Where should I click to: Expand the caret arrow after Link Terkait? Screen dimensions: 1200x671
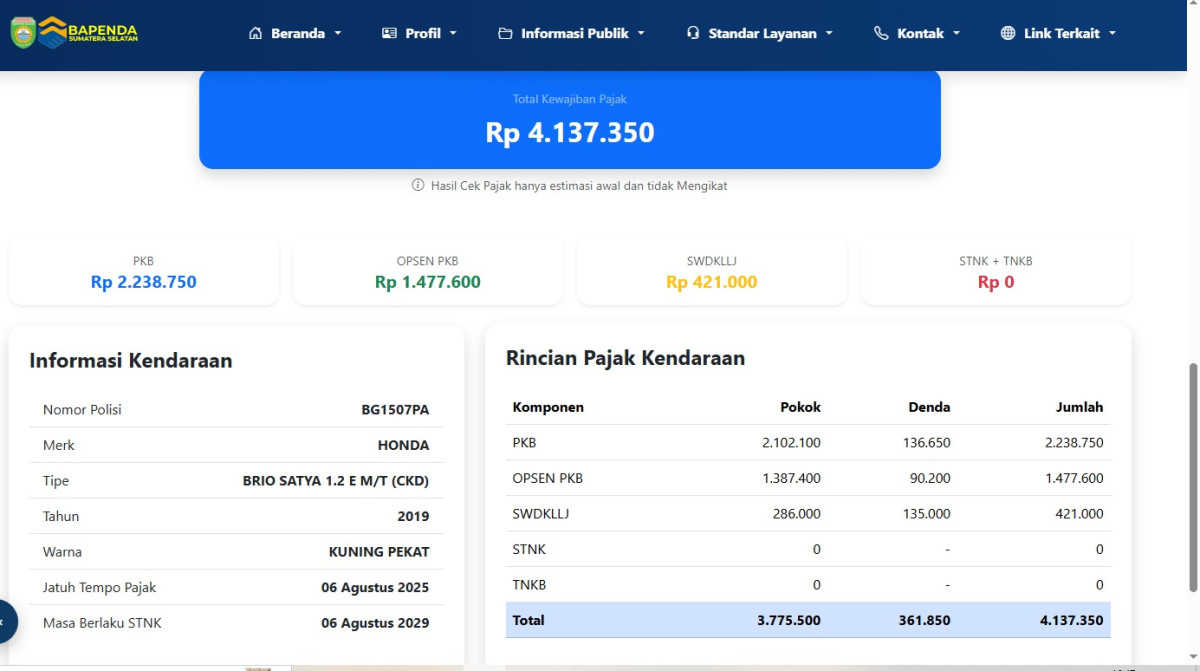tap(1112, 33)
